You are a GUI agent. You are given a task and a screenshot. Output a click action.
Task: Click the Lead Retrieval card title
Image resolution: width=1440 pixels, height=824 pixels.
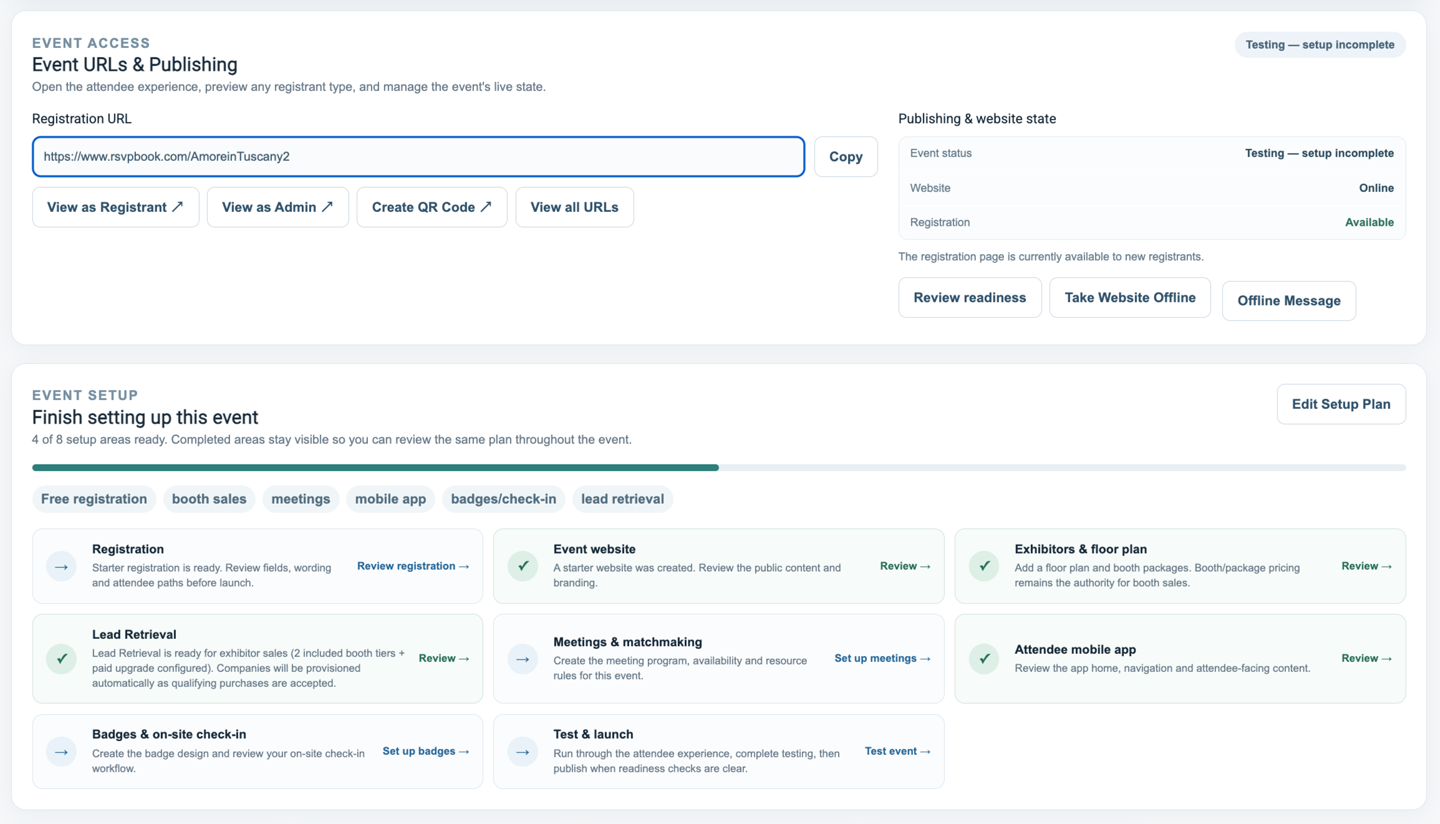134,634
